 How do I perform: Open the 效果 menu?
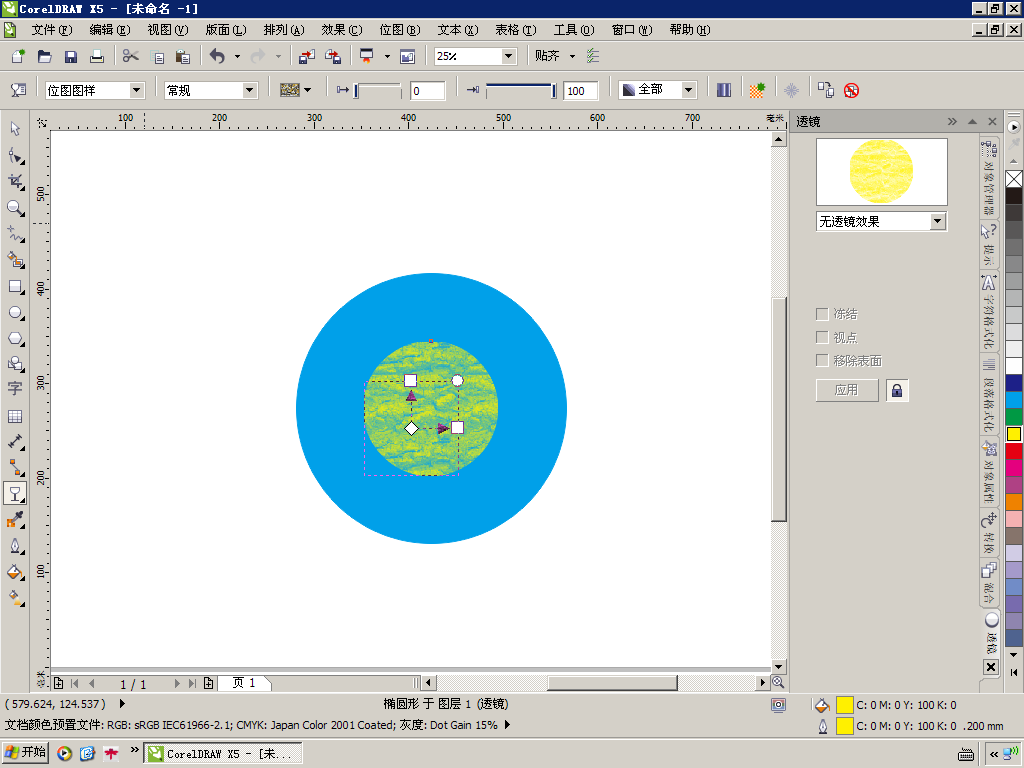pyautogui.click(x=342, y=30)
